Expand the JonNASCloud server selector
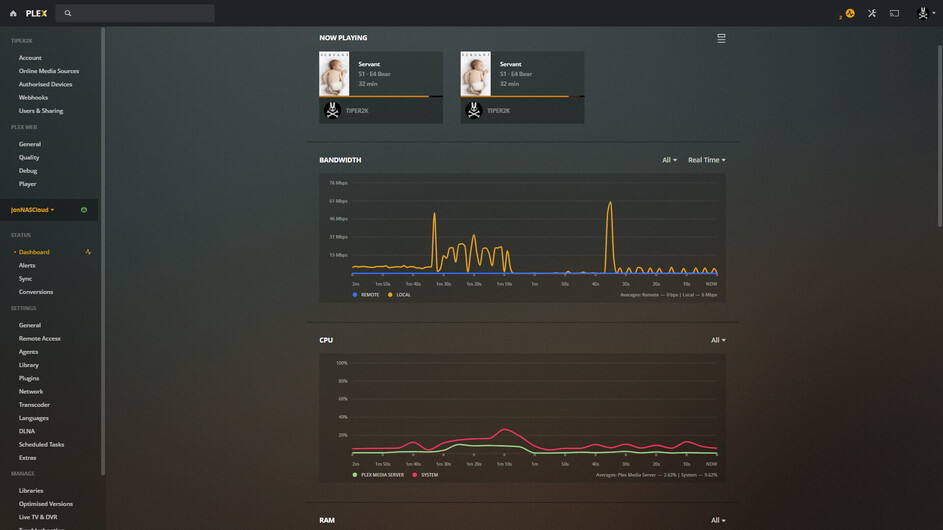 32,210
